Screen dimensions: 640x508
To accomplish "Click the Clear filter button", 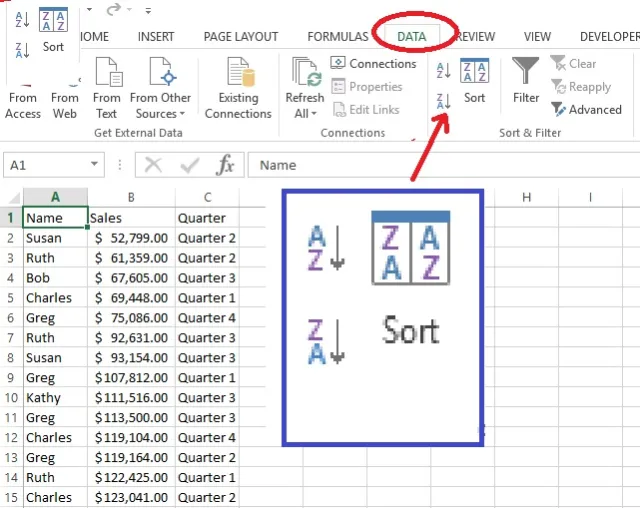I will point(573,64).
